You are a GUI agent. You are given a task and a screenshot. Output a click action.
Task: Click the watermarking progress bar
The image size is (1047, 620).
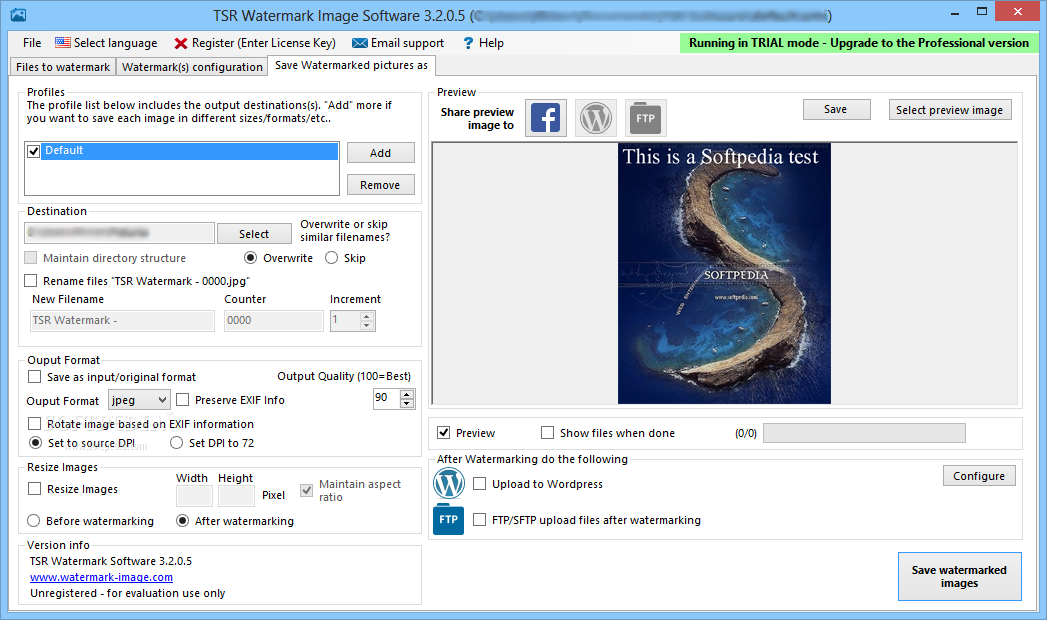pyautogui.click(x=864, y=432)
